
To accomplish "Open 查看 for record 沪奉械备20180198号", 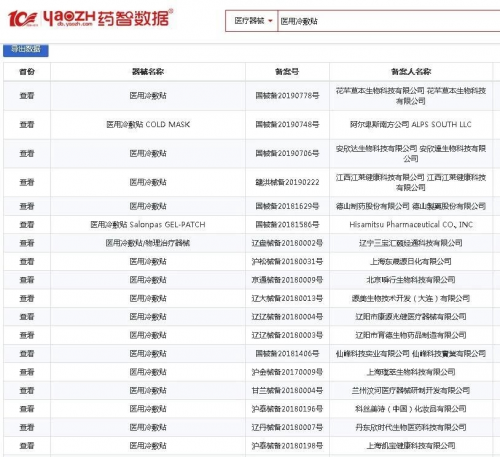I will point(27,446).
